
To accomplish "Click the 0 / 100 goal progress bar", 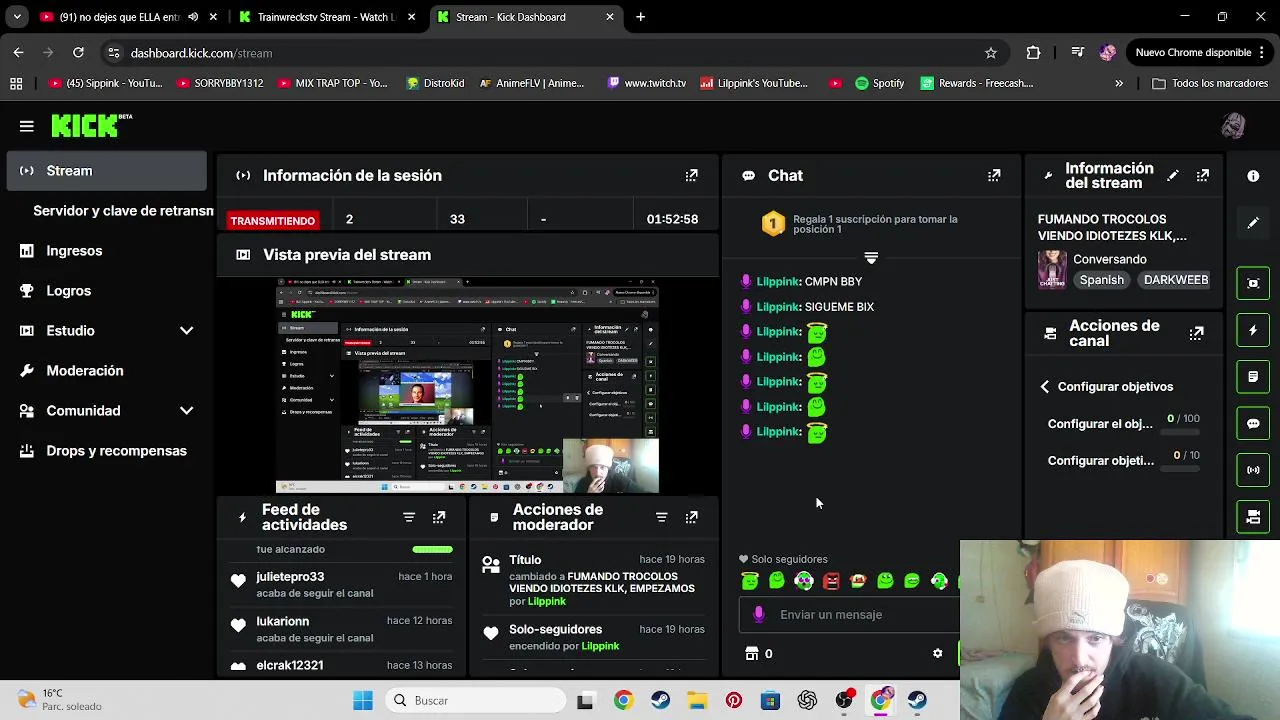I will coord(1180,431).
